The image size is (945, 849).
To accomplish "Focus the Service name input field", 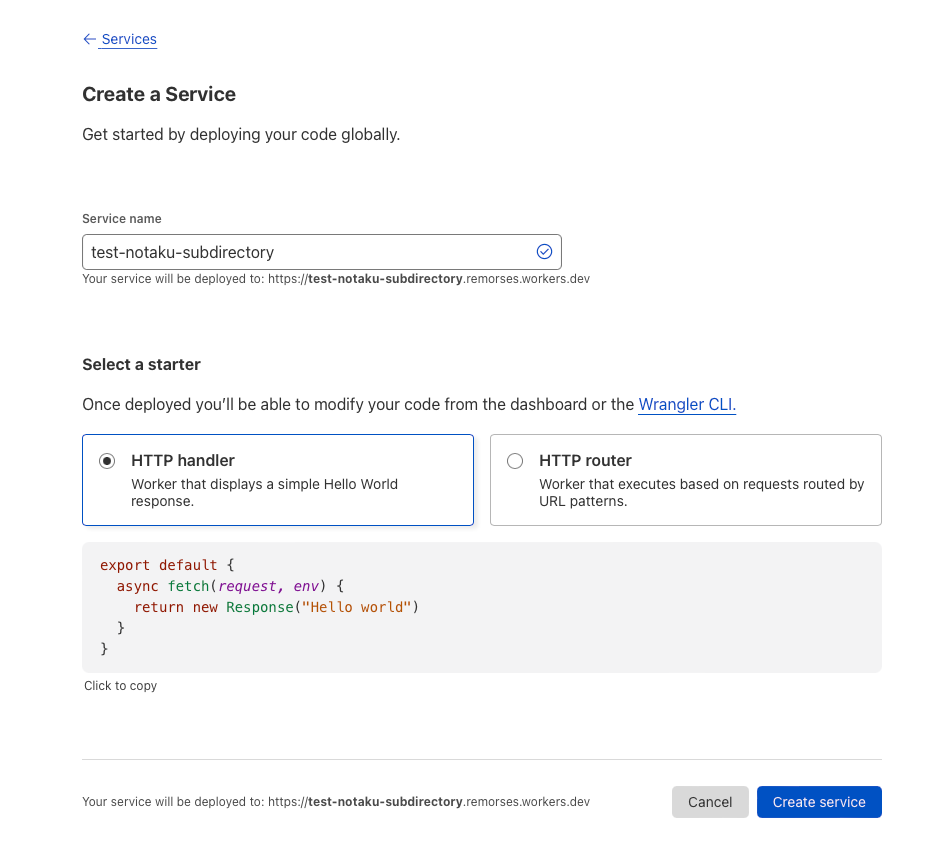I will coord(322,252).
